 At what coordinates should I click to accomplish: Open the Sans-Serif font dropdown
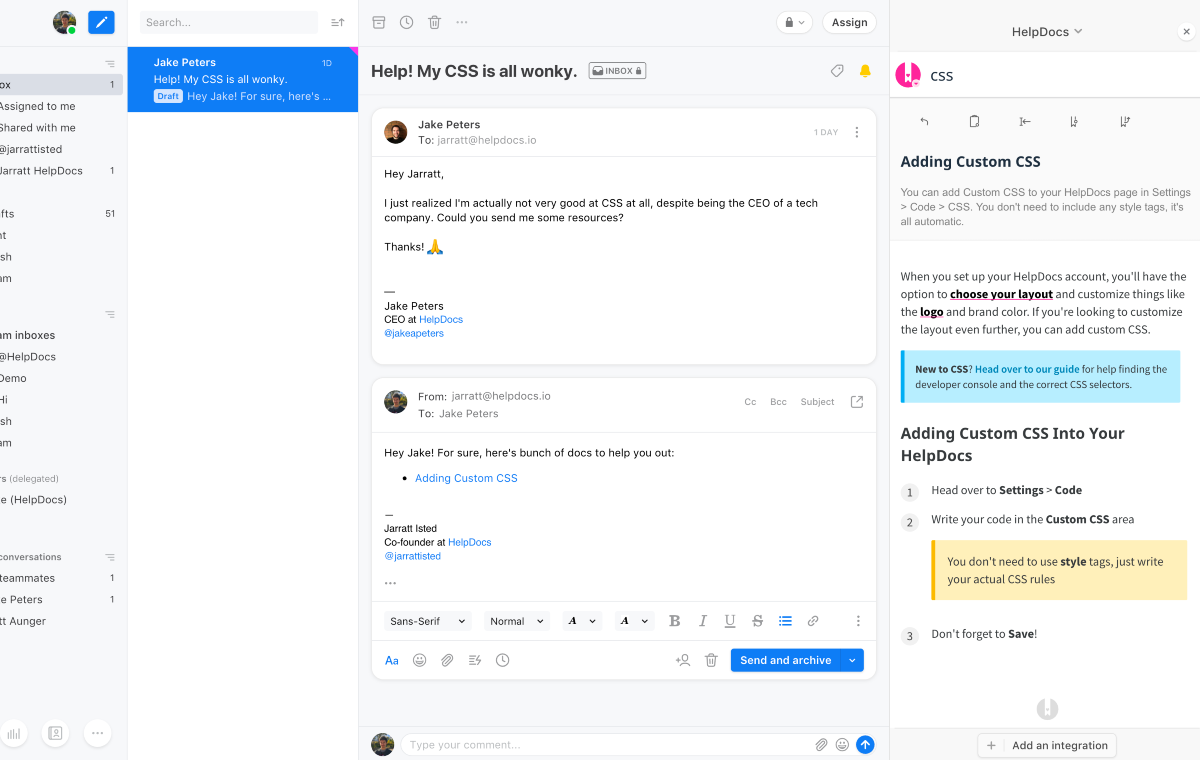pyautogui.click(x=428, y=621)
